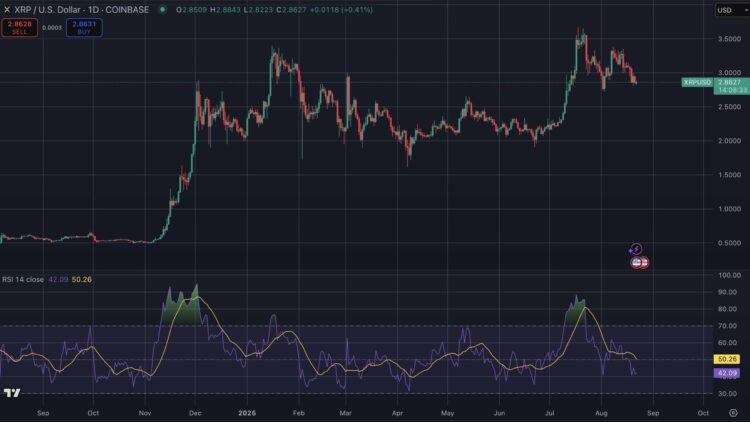The image size is (750, 422).
Task: Click the low value L2.8223
Action: click(x=258, y=10)
